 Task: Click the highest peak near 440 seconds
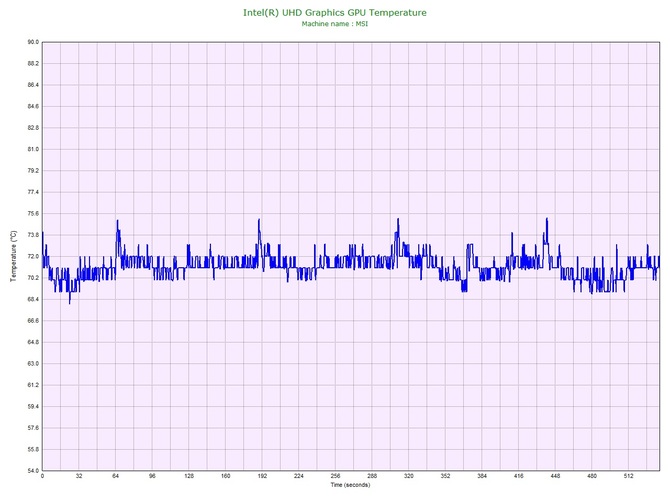click(547, 219)
